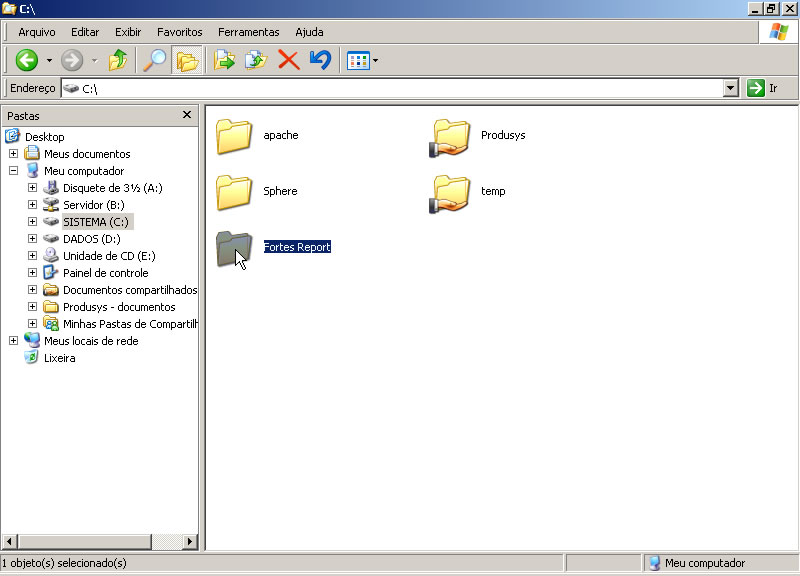Click the Undo arrow icon
This screenshot has width=800, height=576.
click(318, 60)
